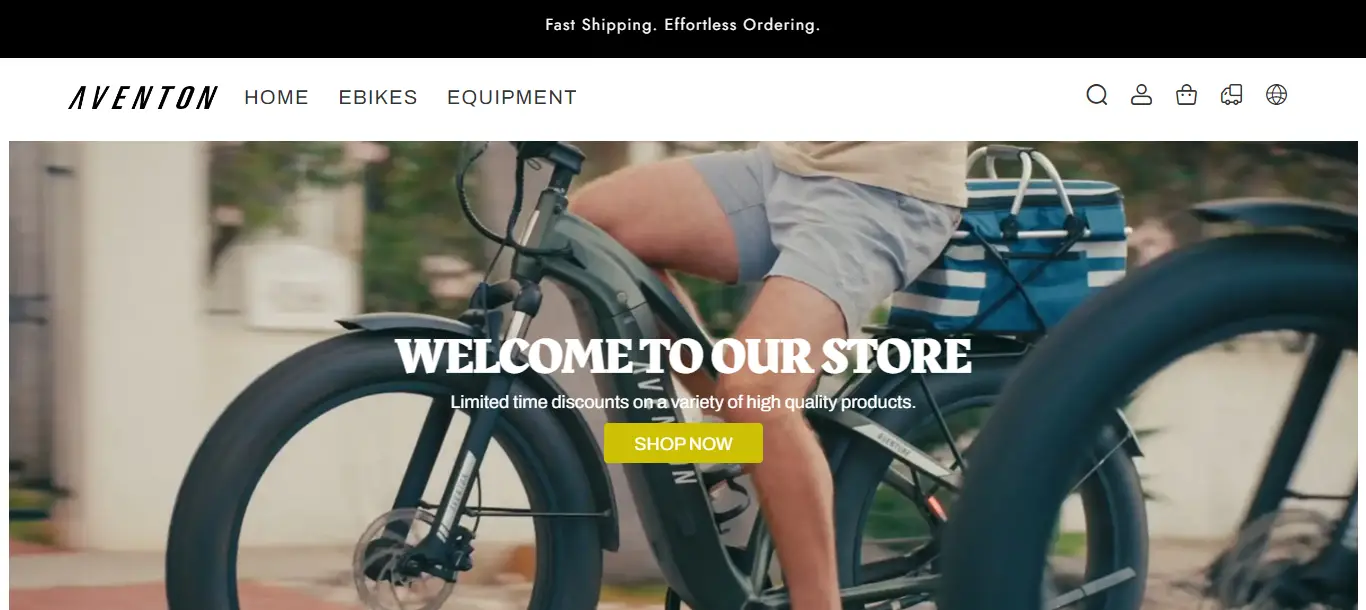Click the delivery truck tracking icon

point(1231,95)
